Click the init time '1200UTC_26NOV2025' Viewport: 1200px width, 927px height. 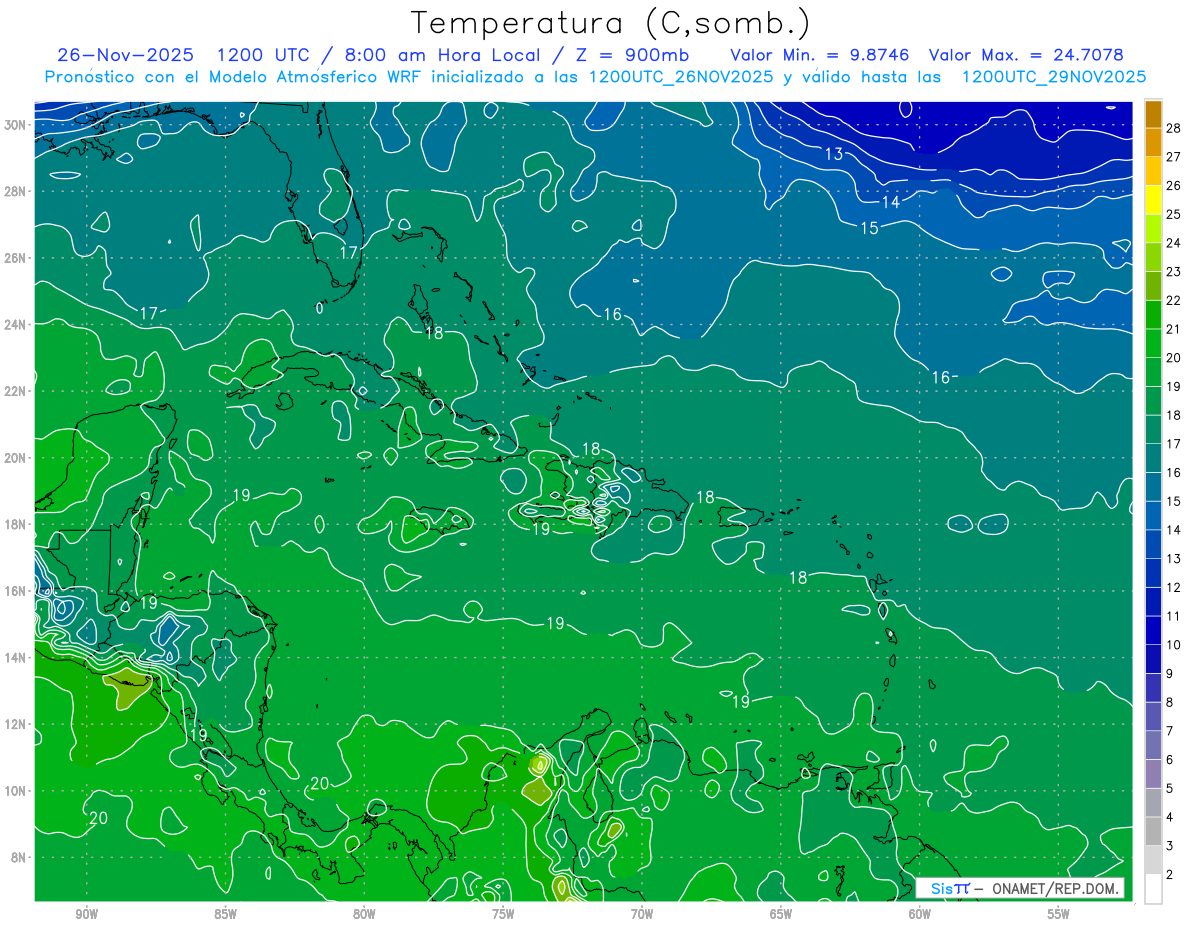[x=680, y=77]
